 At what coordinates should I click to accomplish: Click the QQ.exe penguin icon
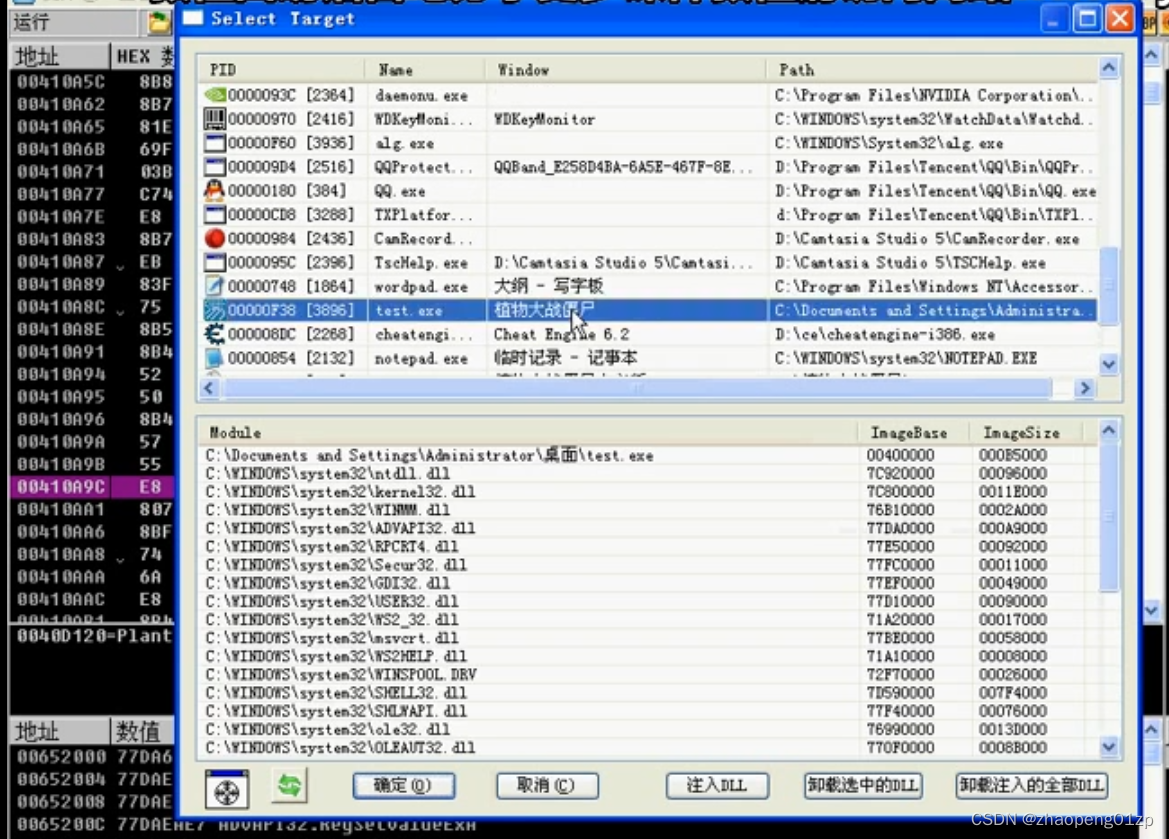click(215, 190)
